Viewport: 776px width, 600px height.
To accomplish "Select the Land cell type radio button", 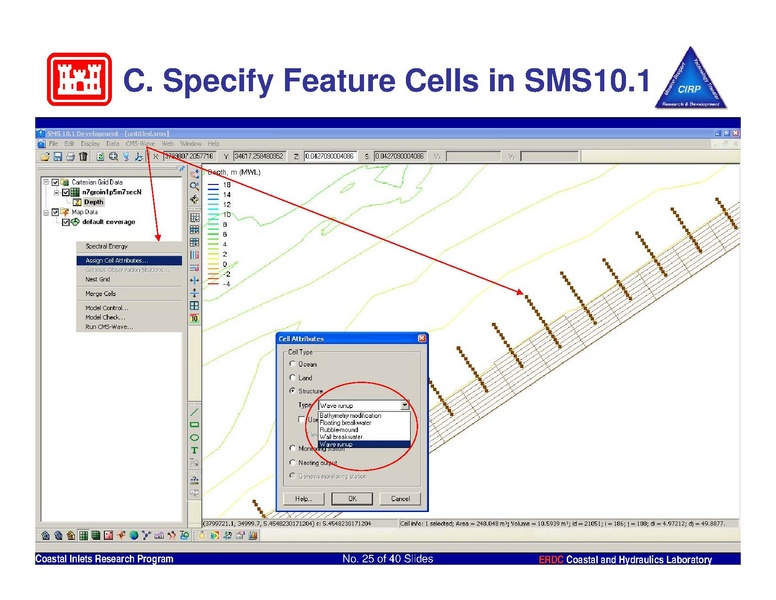I will tap(292, 377).
